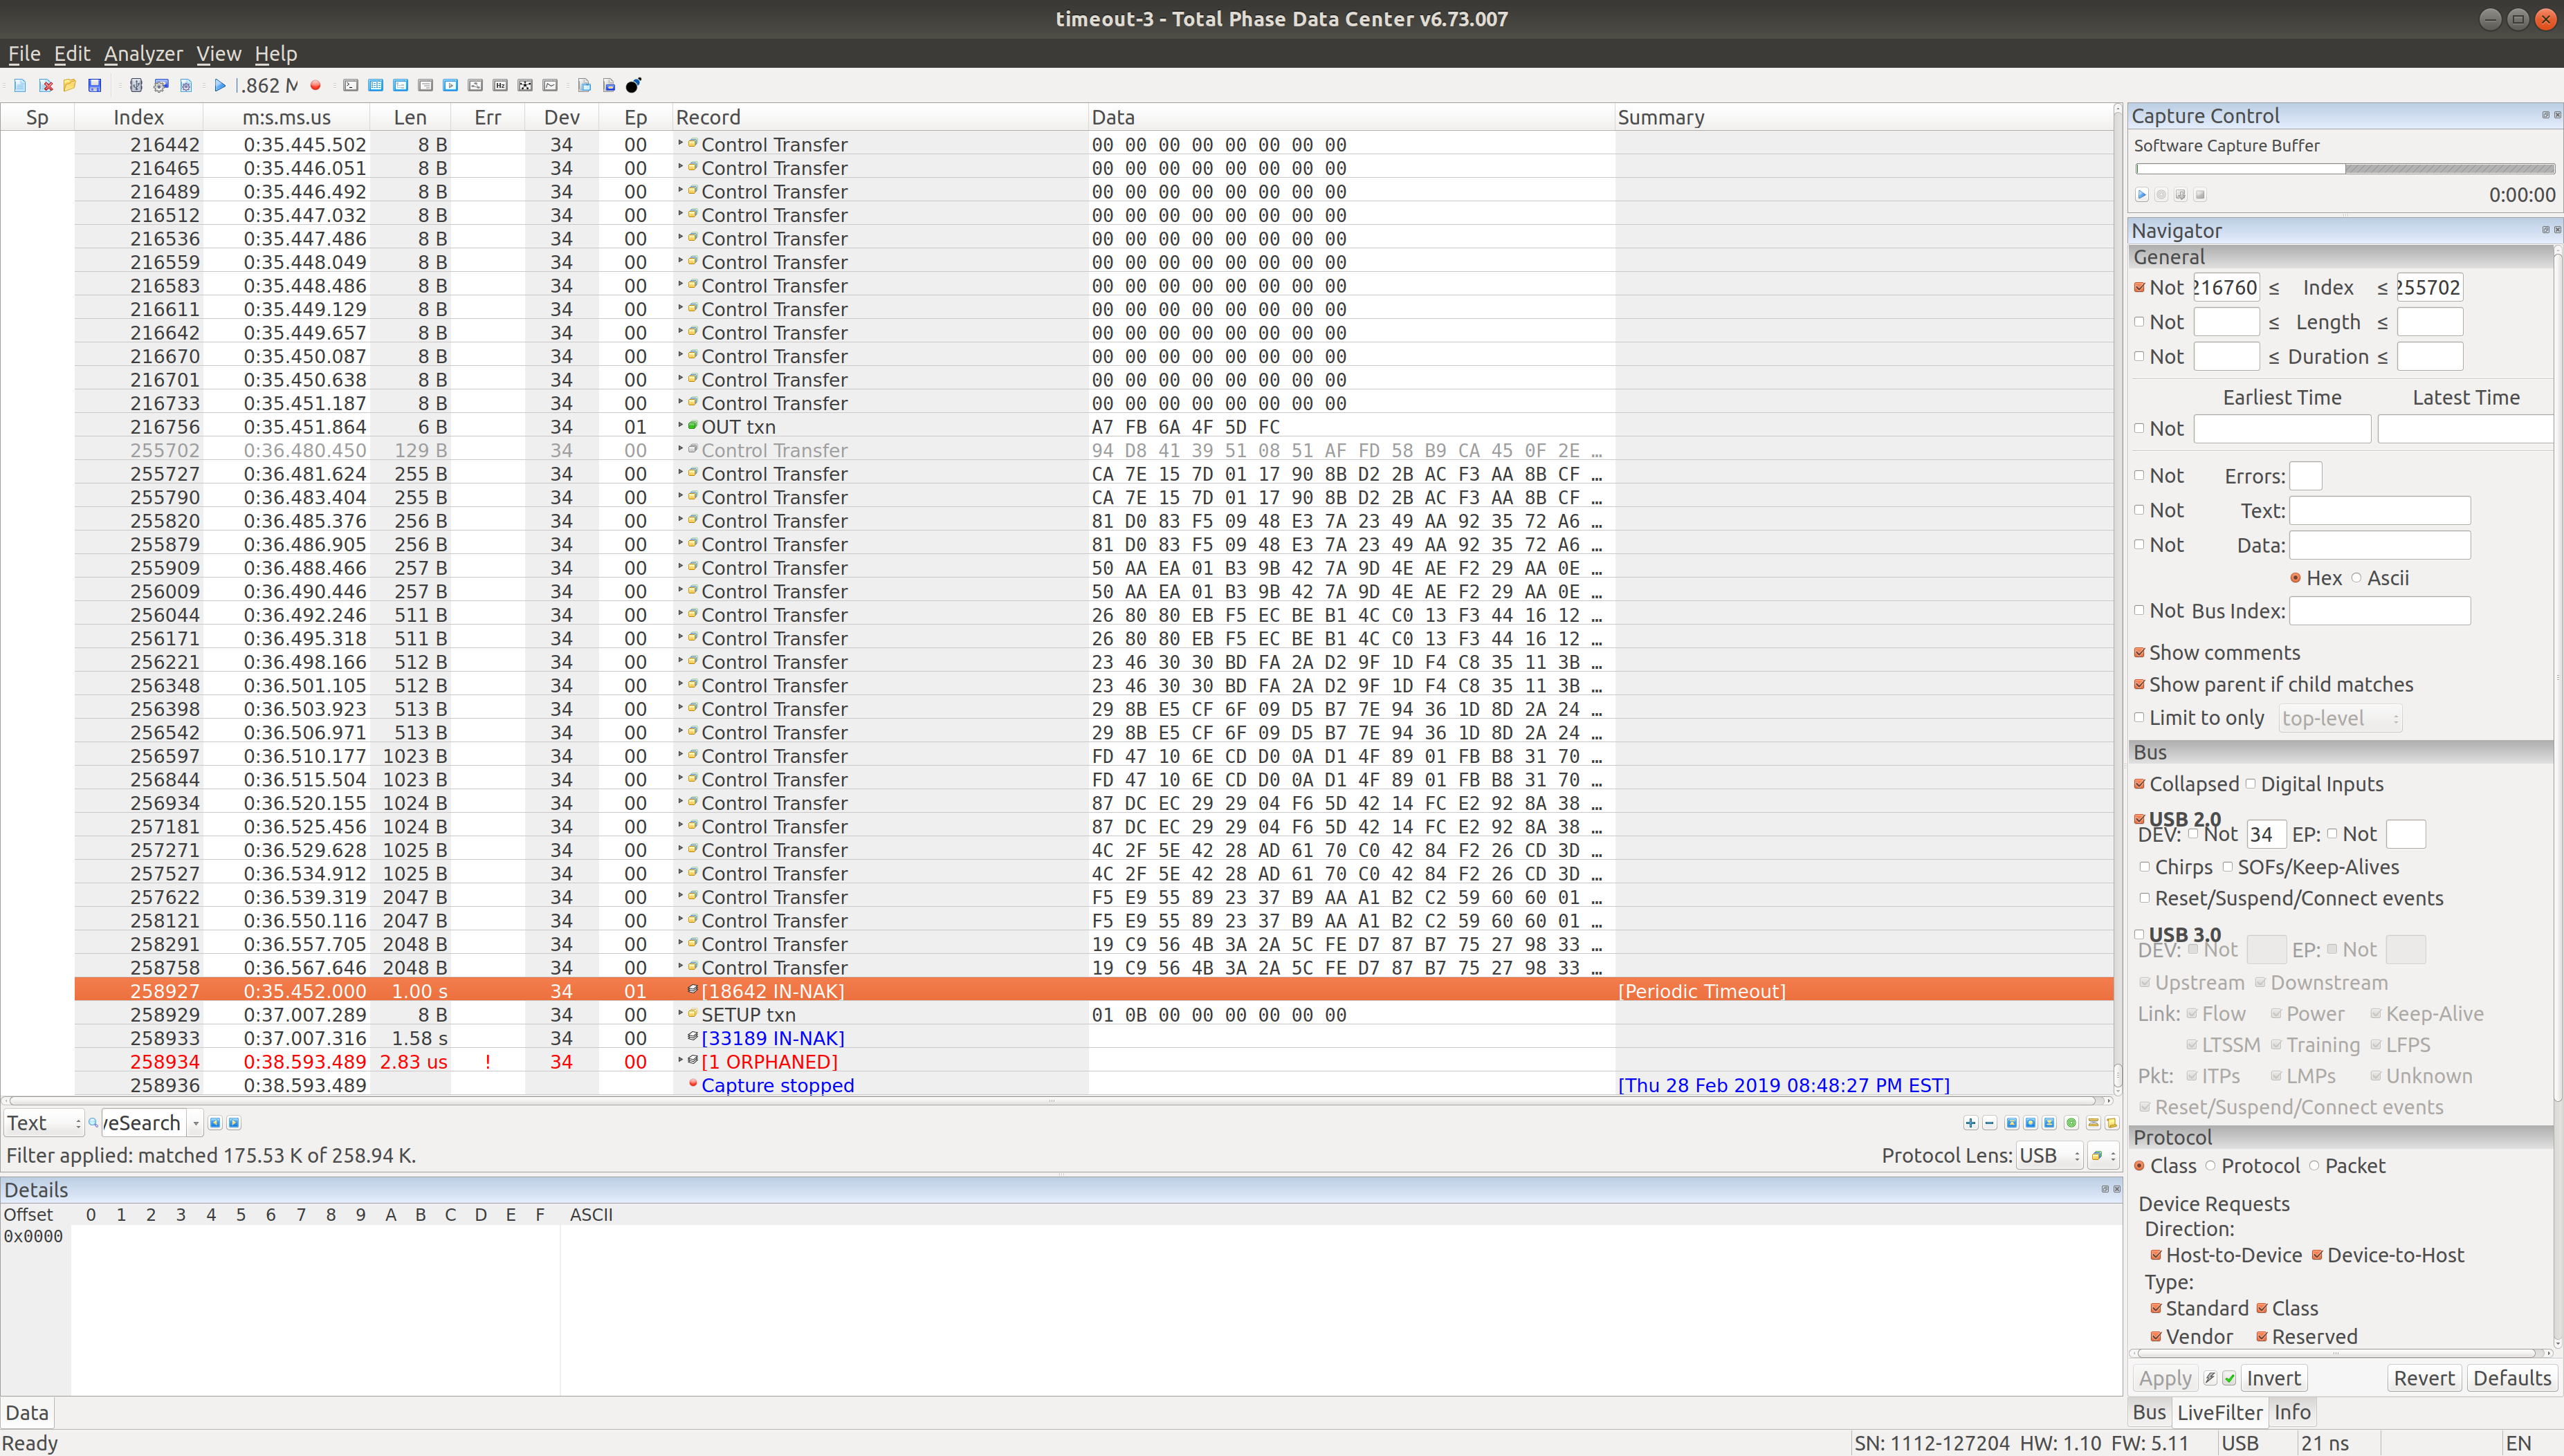Uncheck Show comments option
Viewport: 2564px width, 1456px height.
click(2140, 653)
